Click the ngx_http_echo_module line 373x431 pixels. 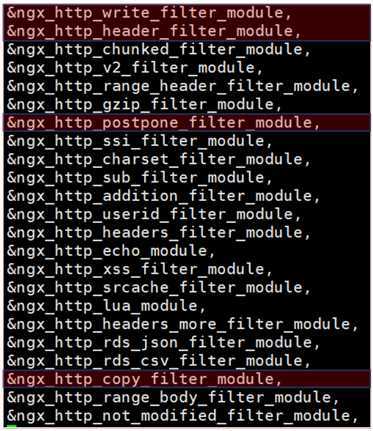111,251
